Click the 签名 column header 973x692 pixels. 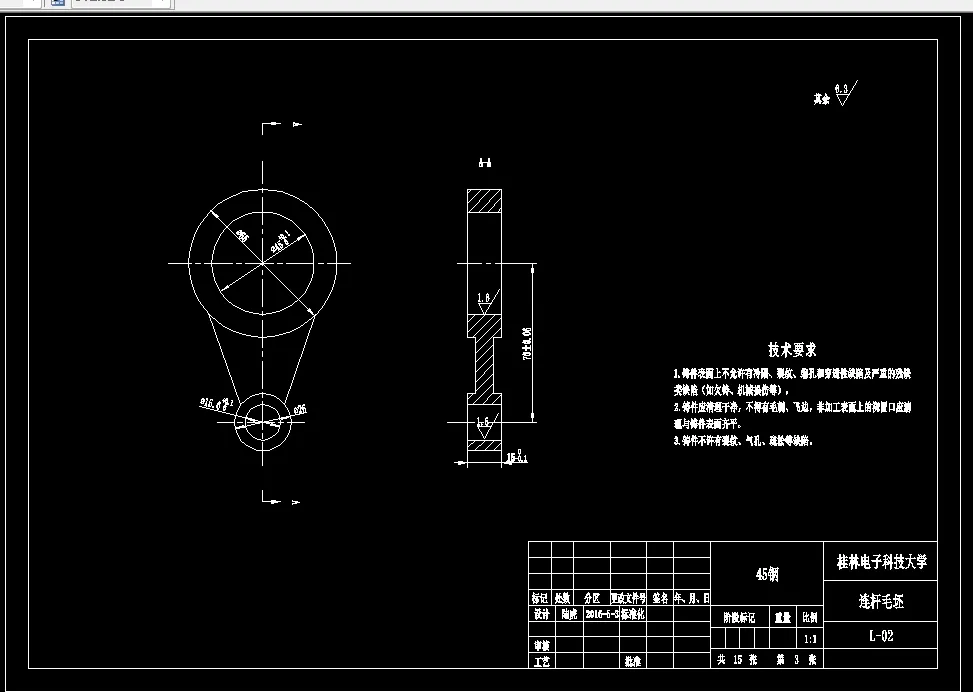coord(660,598)
